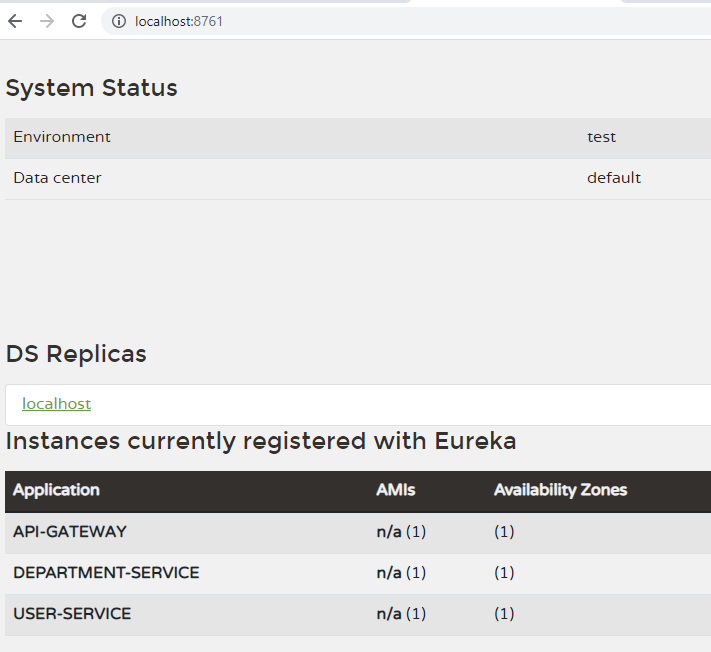Viewport: 711px width, 652px height.
Task: Focus the localhost:8761 address bar
Action: coord(300,21)
